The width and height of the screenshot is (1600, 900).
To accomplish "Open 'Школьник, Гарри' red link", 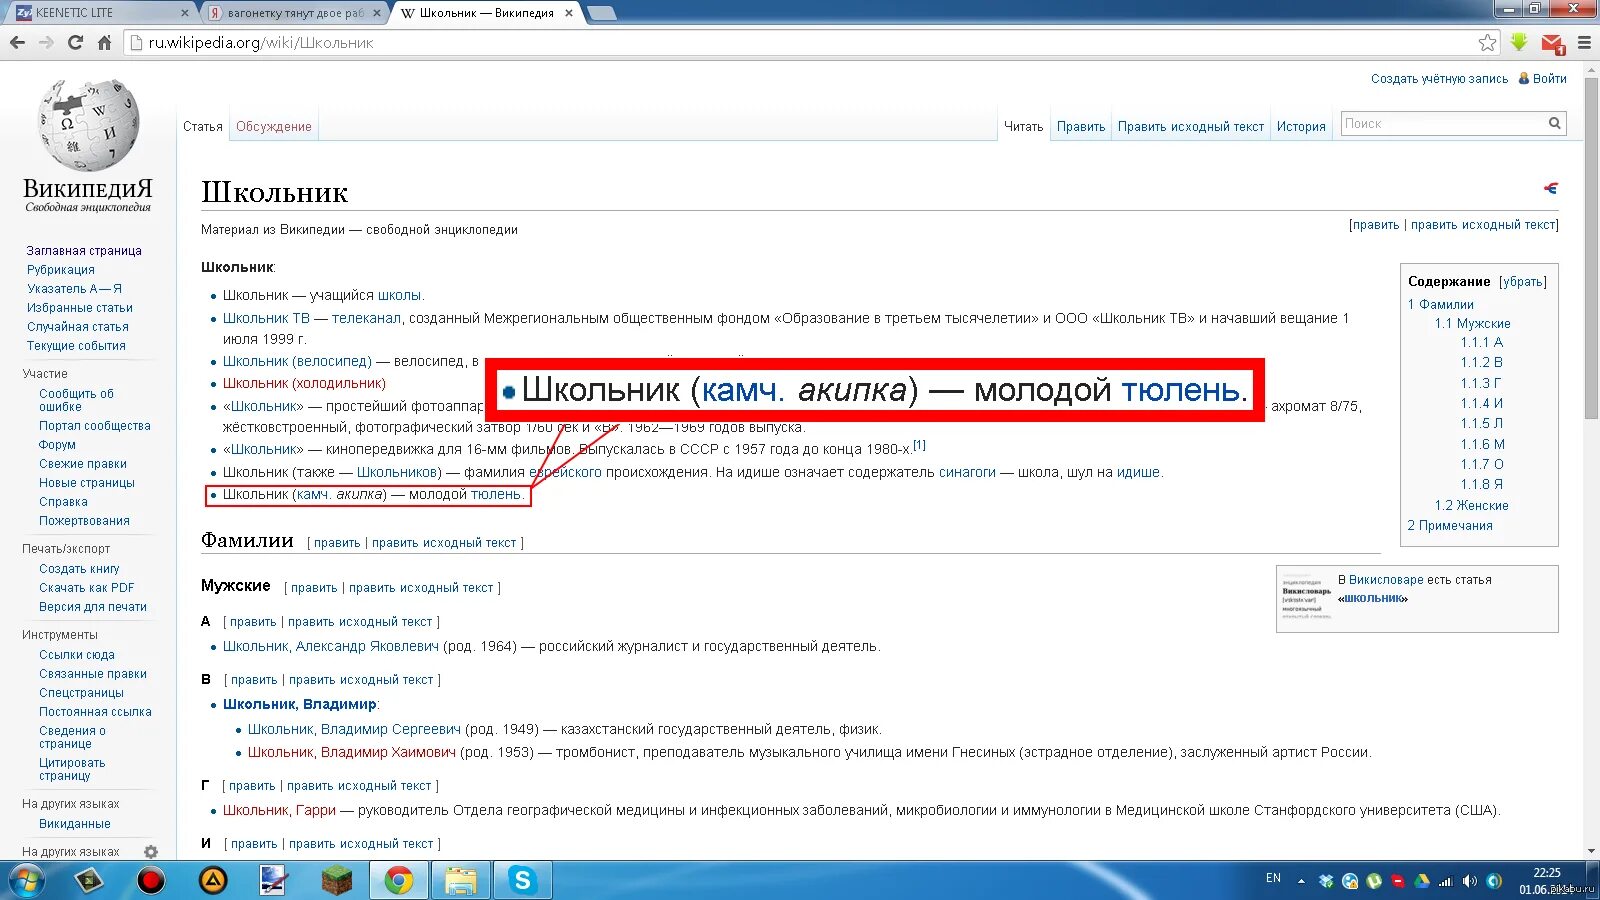I will click(279, 810).
